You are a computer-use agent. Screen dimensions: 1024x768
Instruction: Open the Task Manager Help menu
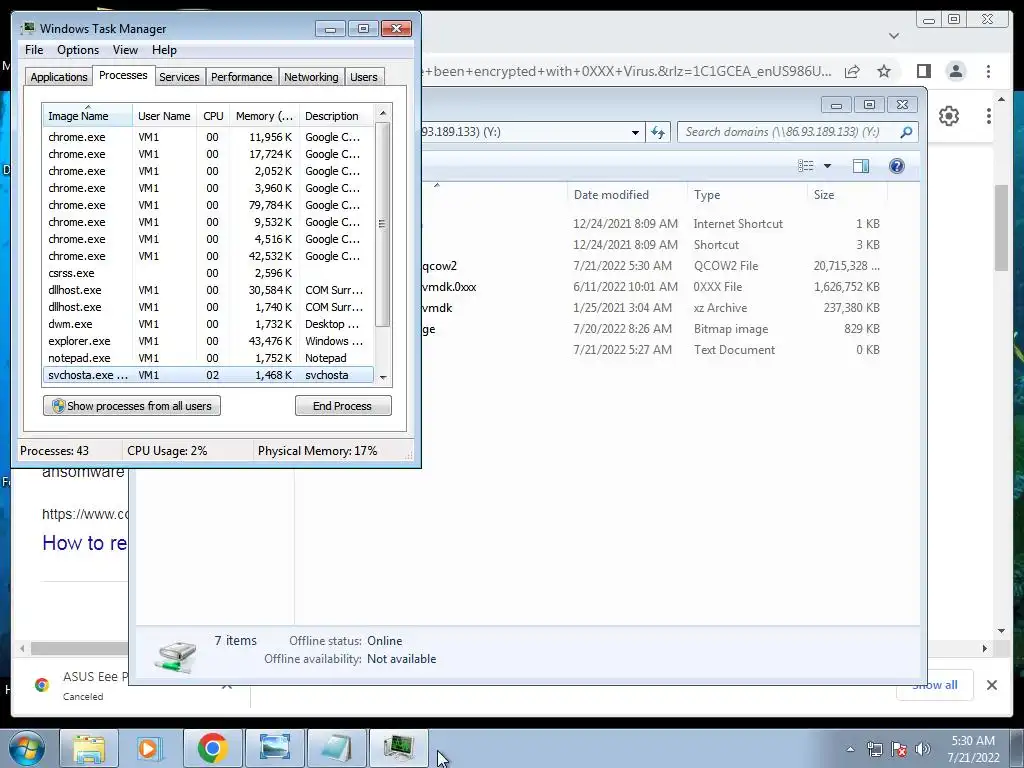(x=164, y=50)
